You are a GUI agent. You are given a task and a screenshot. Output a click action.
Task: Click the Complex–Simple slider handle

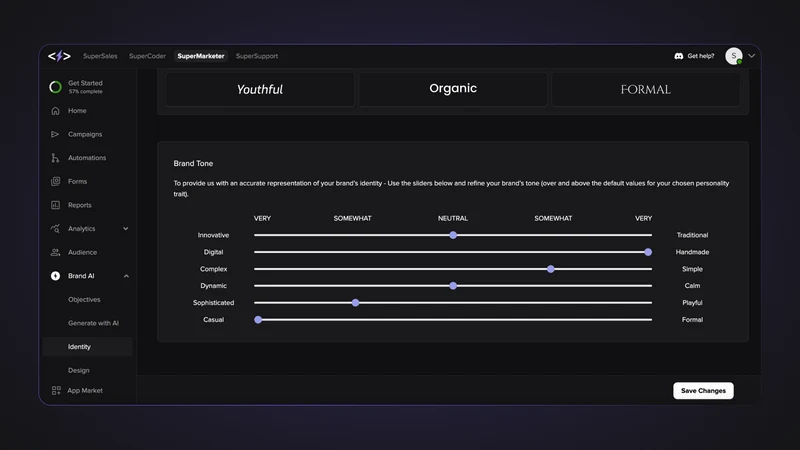tap(551, 269)
